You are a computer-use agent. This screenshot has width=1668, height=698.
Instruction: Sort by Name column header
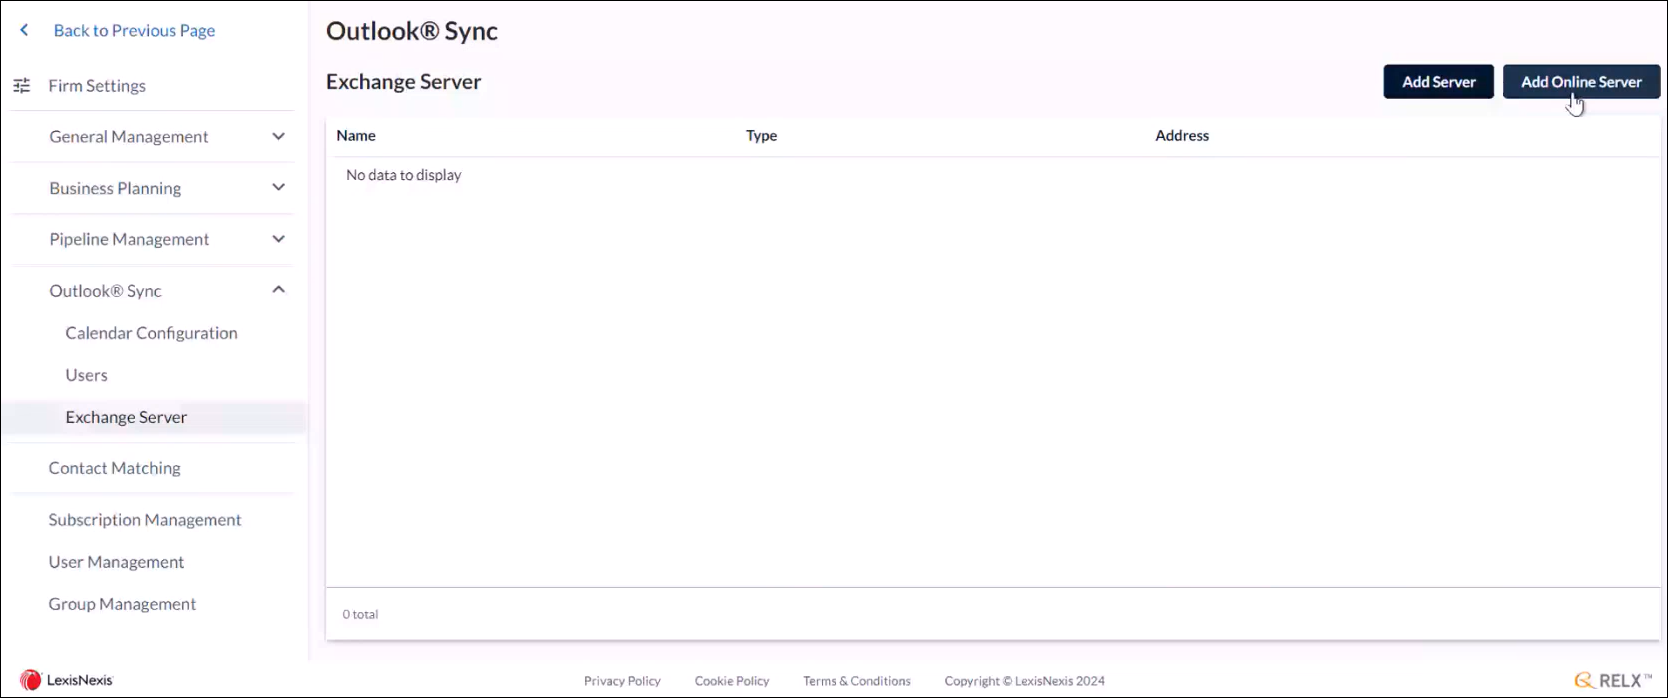click(356, 135)
